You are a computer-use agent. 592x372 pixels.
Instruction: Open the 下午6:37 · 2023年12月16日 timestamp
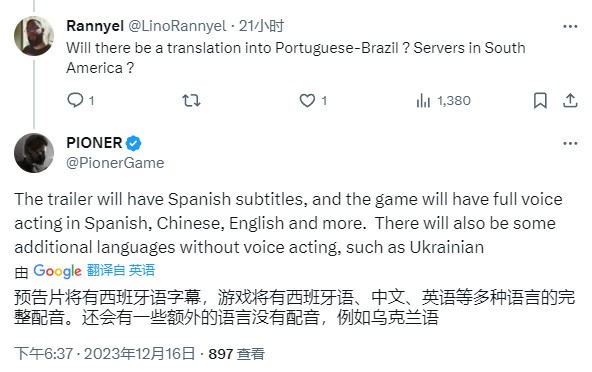click(105, 354)
